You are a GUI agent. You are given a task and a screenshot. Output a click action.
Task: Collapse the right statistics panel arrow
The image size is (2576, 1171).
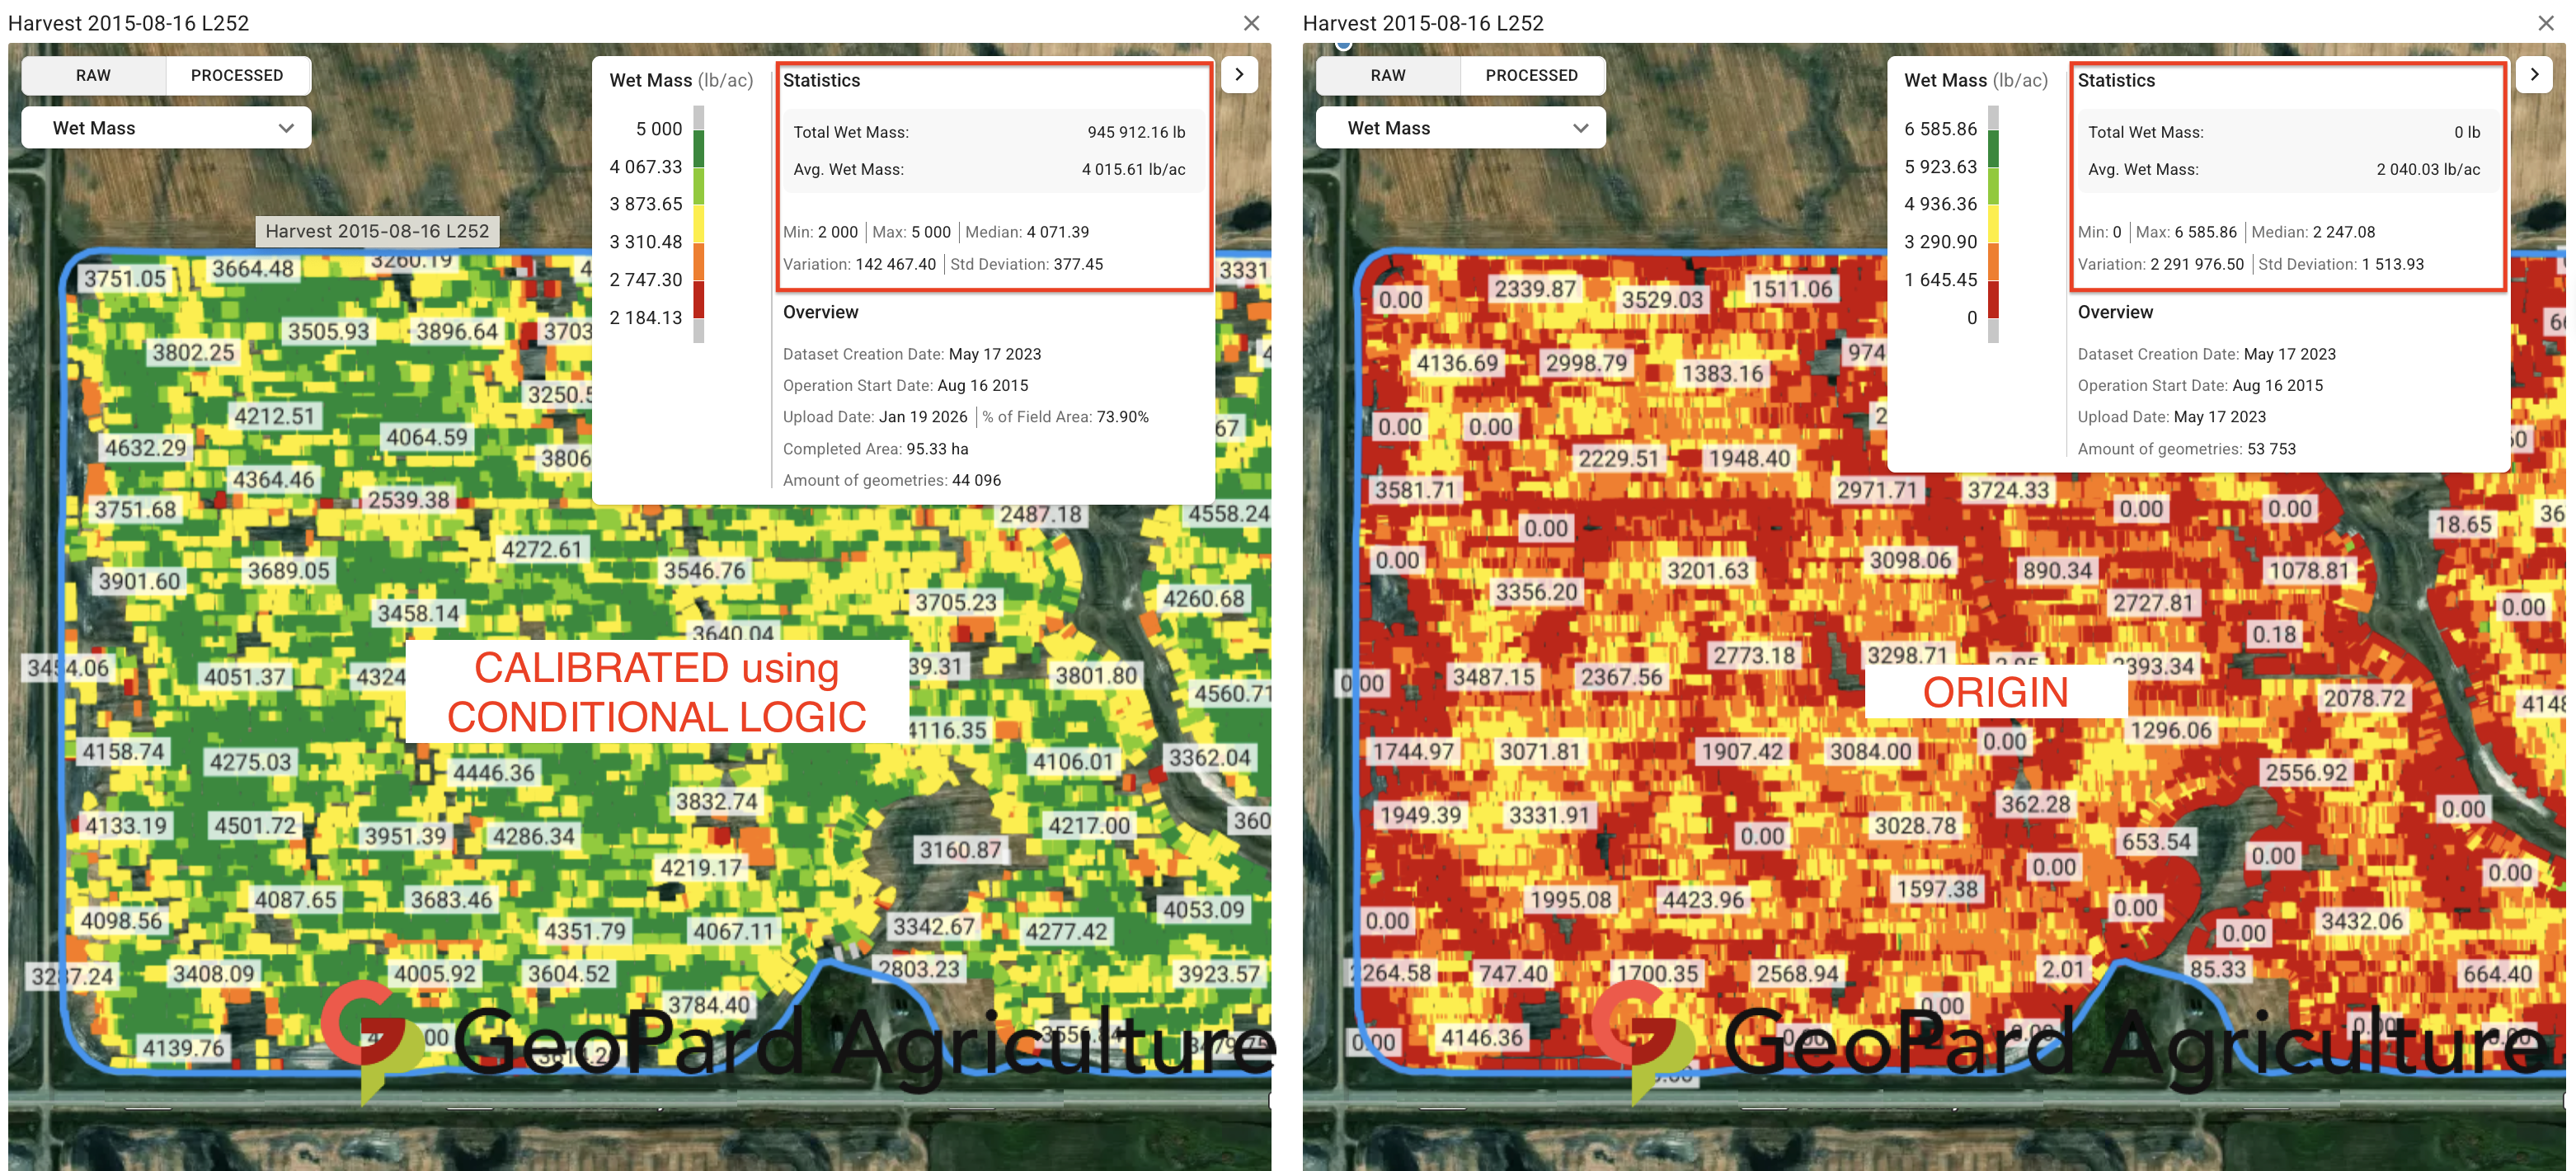pos(2534,74)
